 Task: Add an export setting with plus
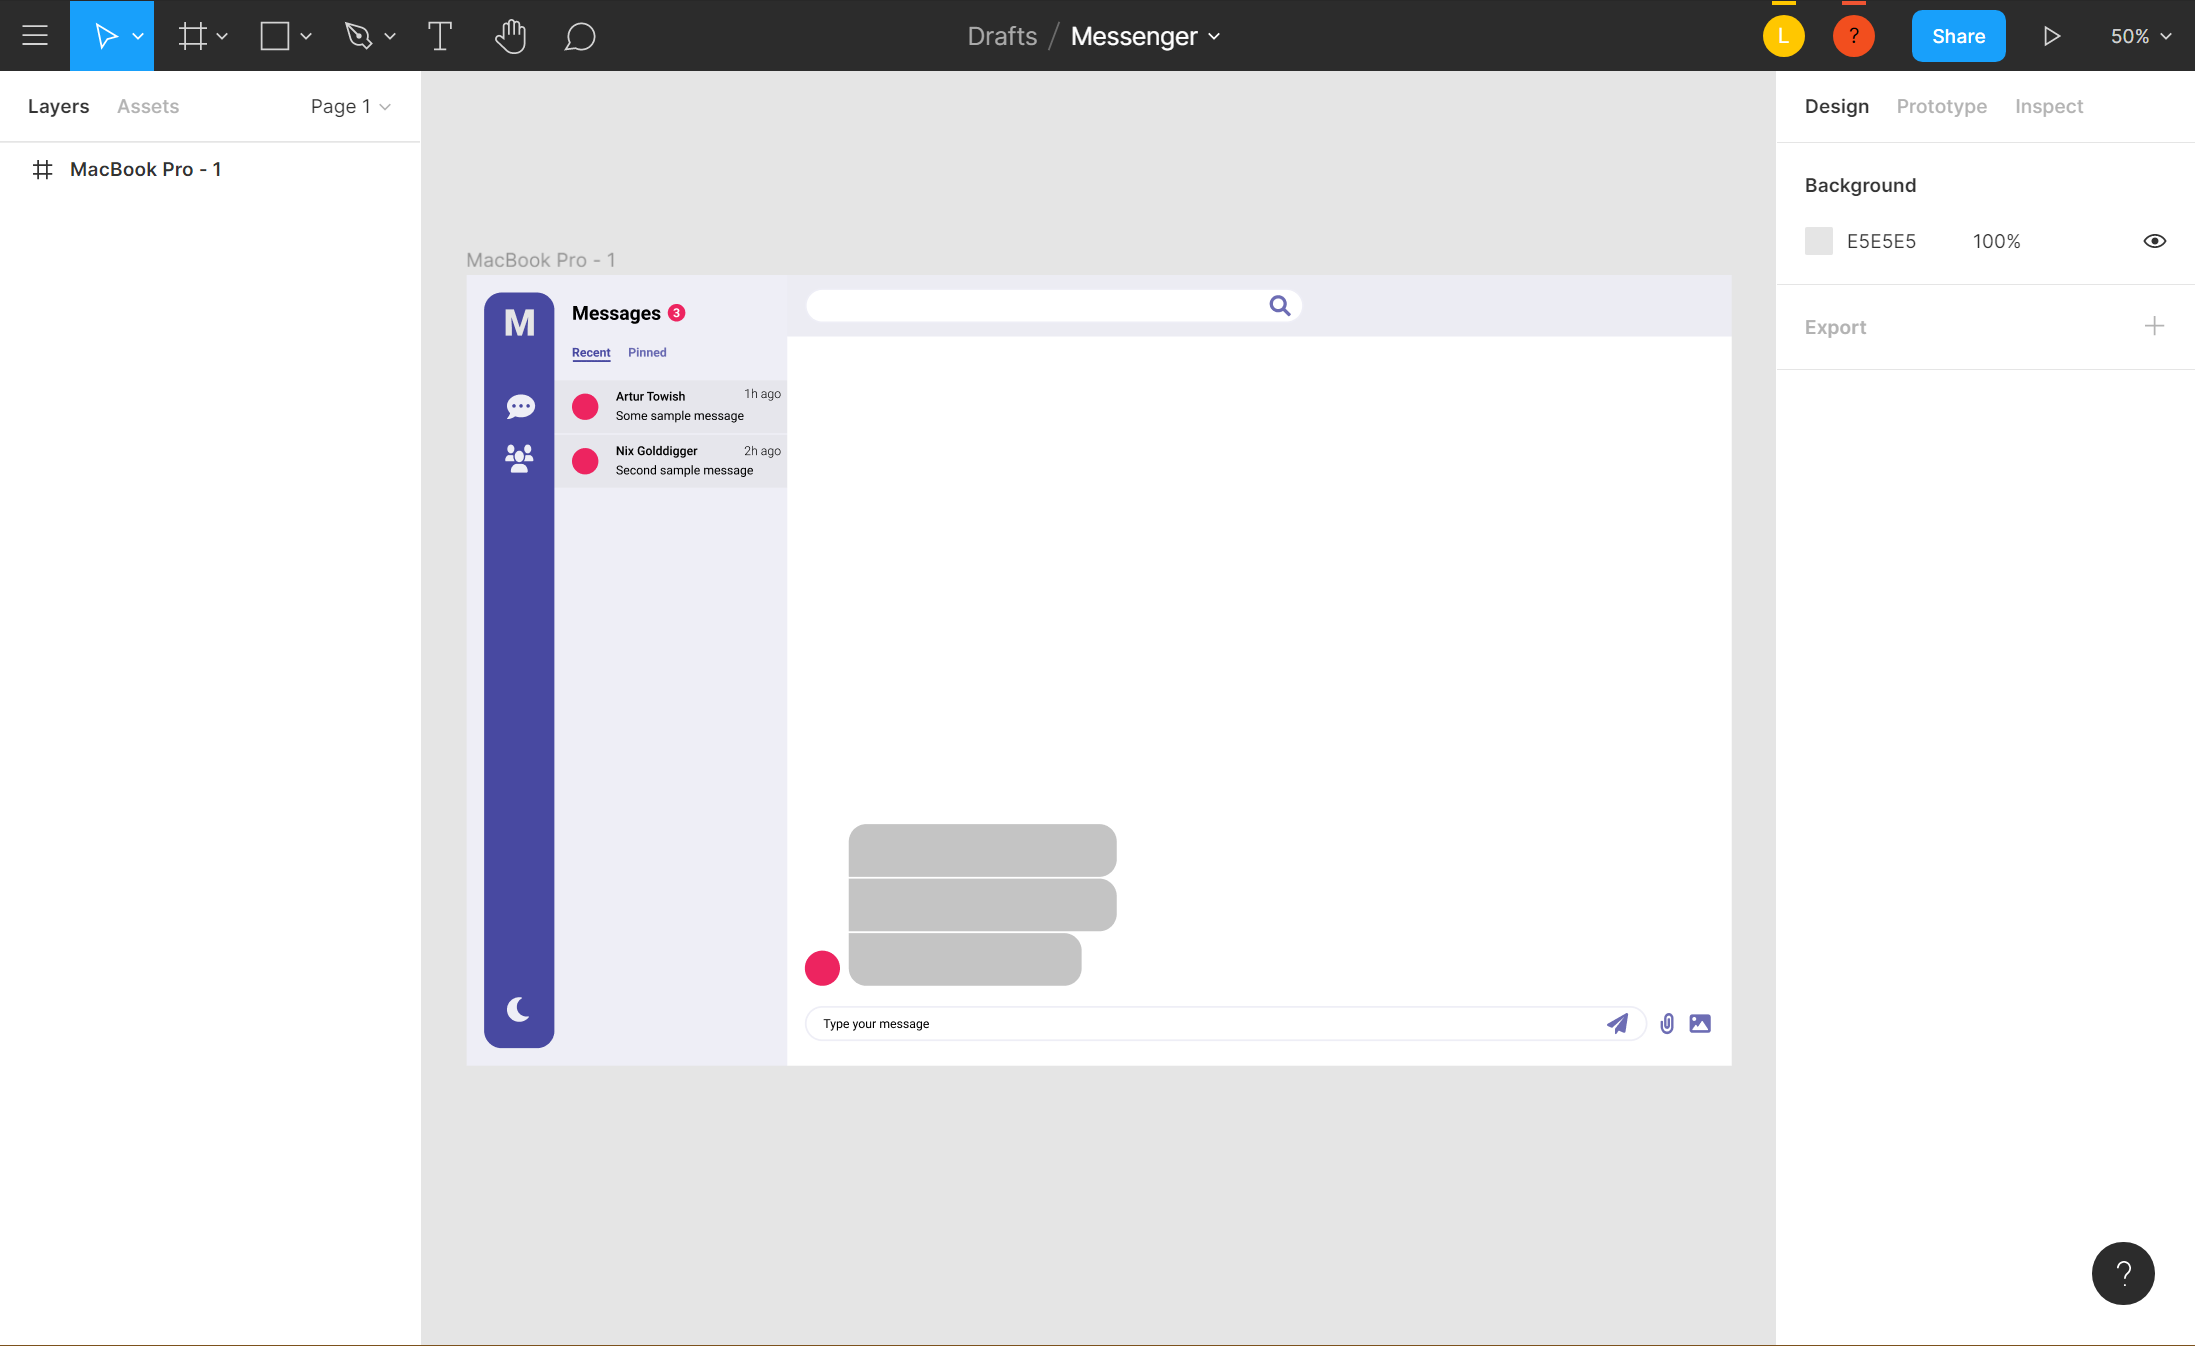coord(2154,326)
